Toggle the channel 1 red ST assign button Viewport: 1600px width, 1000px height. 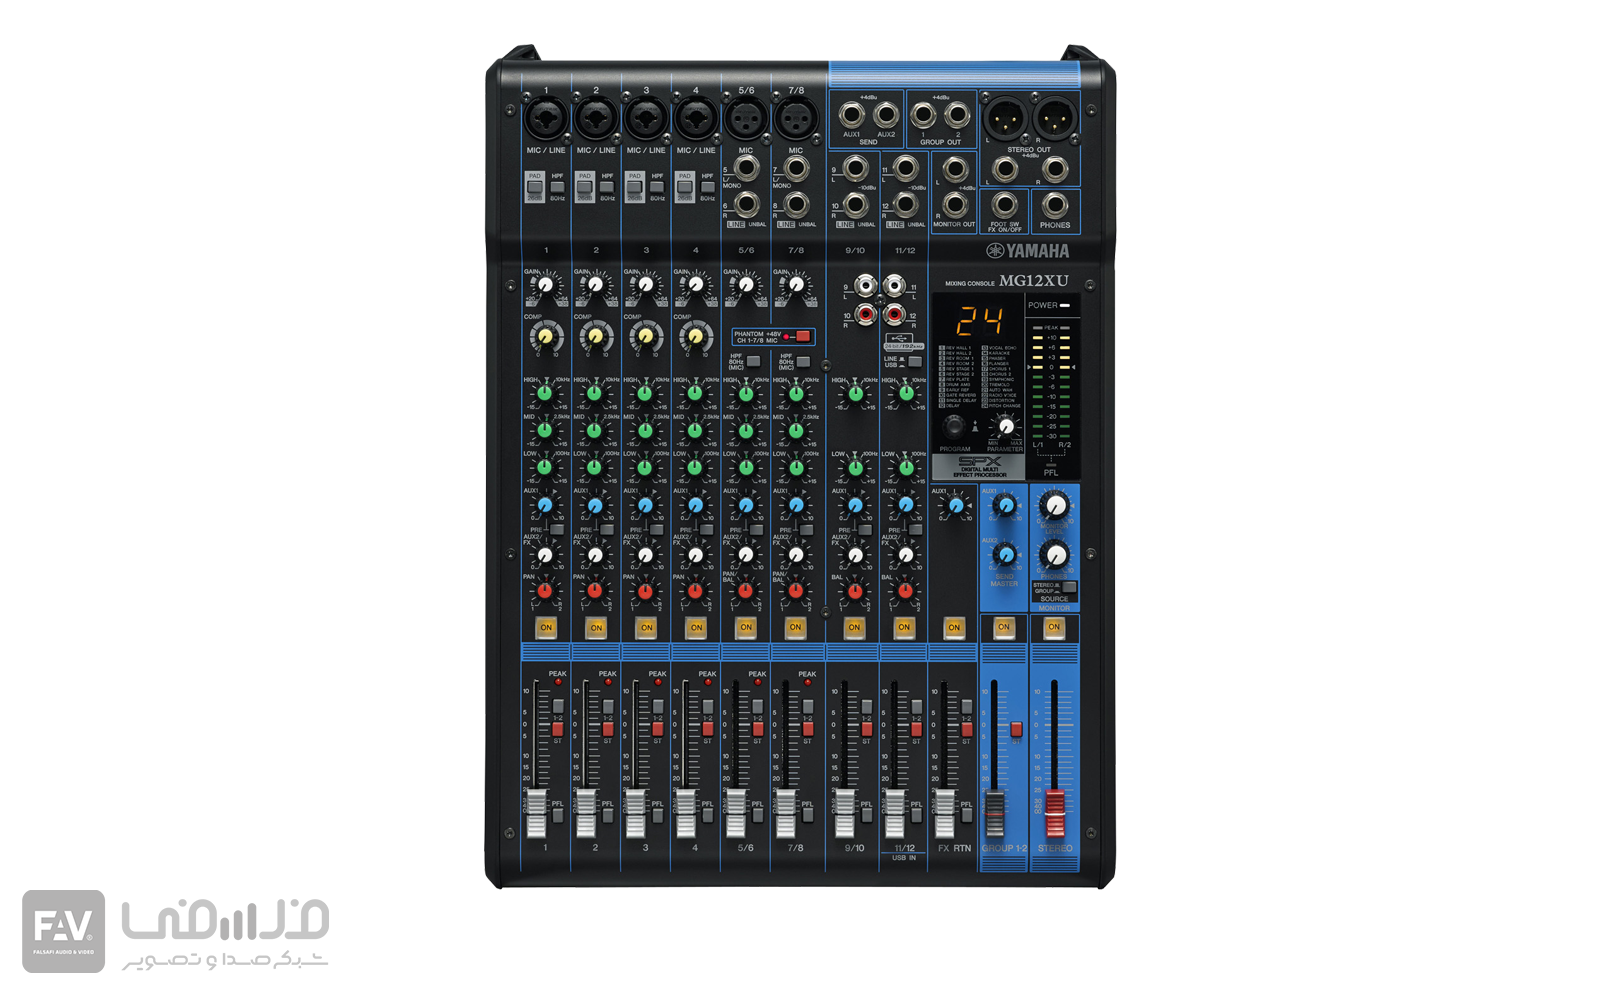tap(558, 730)
